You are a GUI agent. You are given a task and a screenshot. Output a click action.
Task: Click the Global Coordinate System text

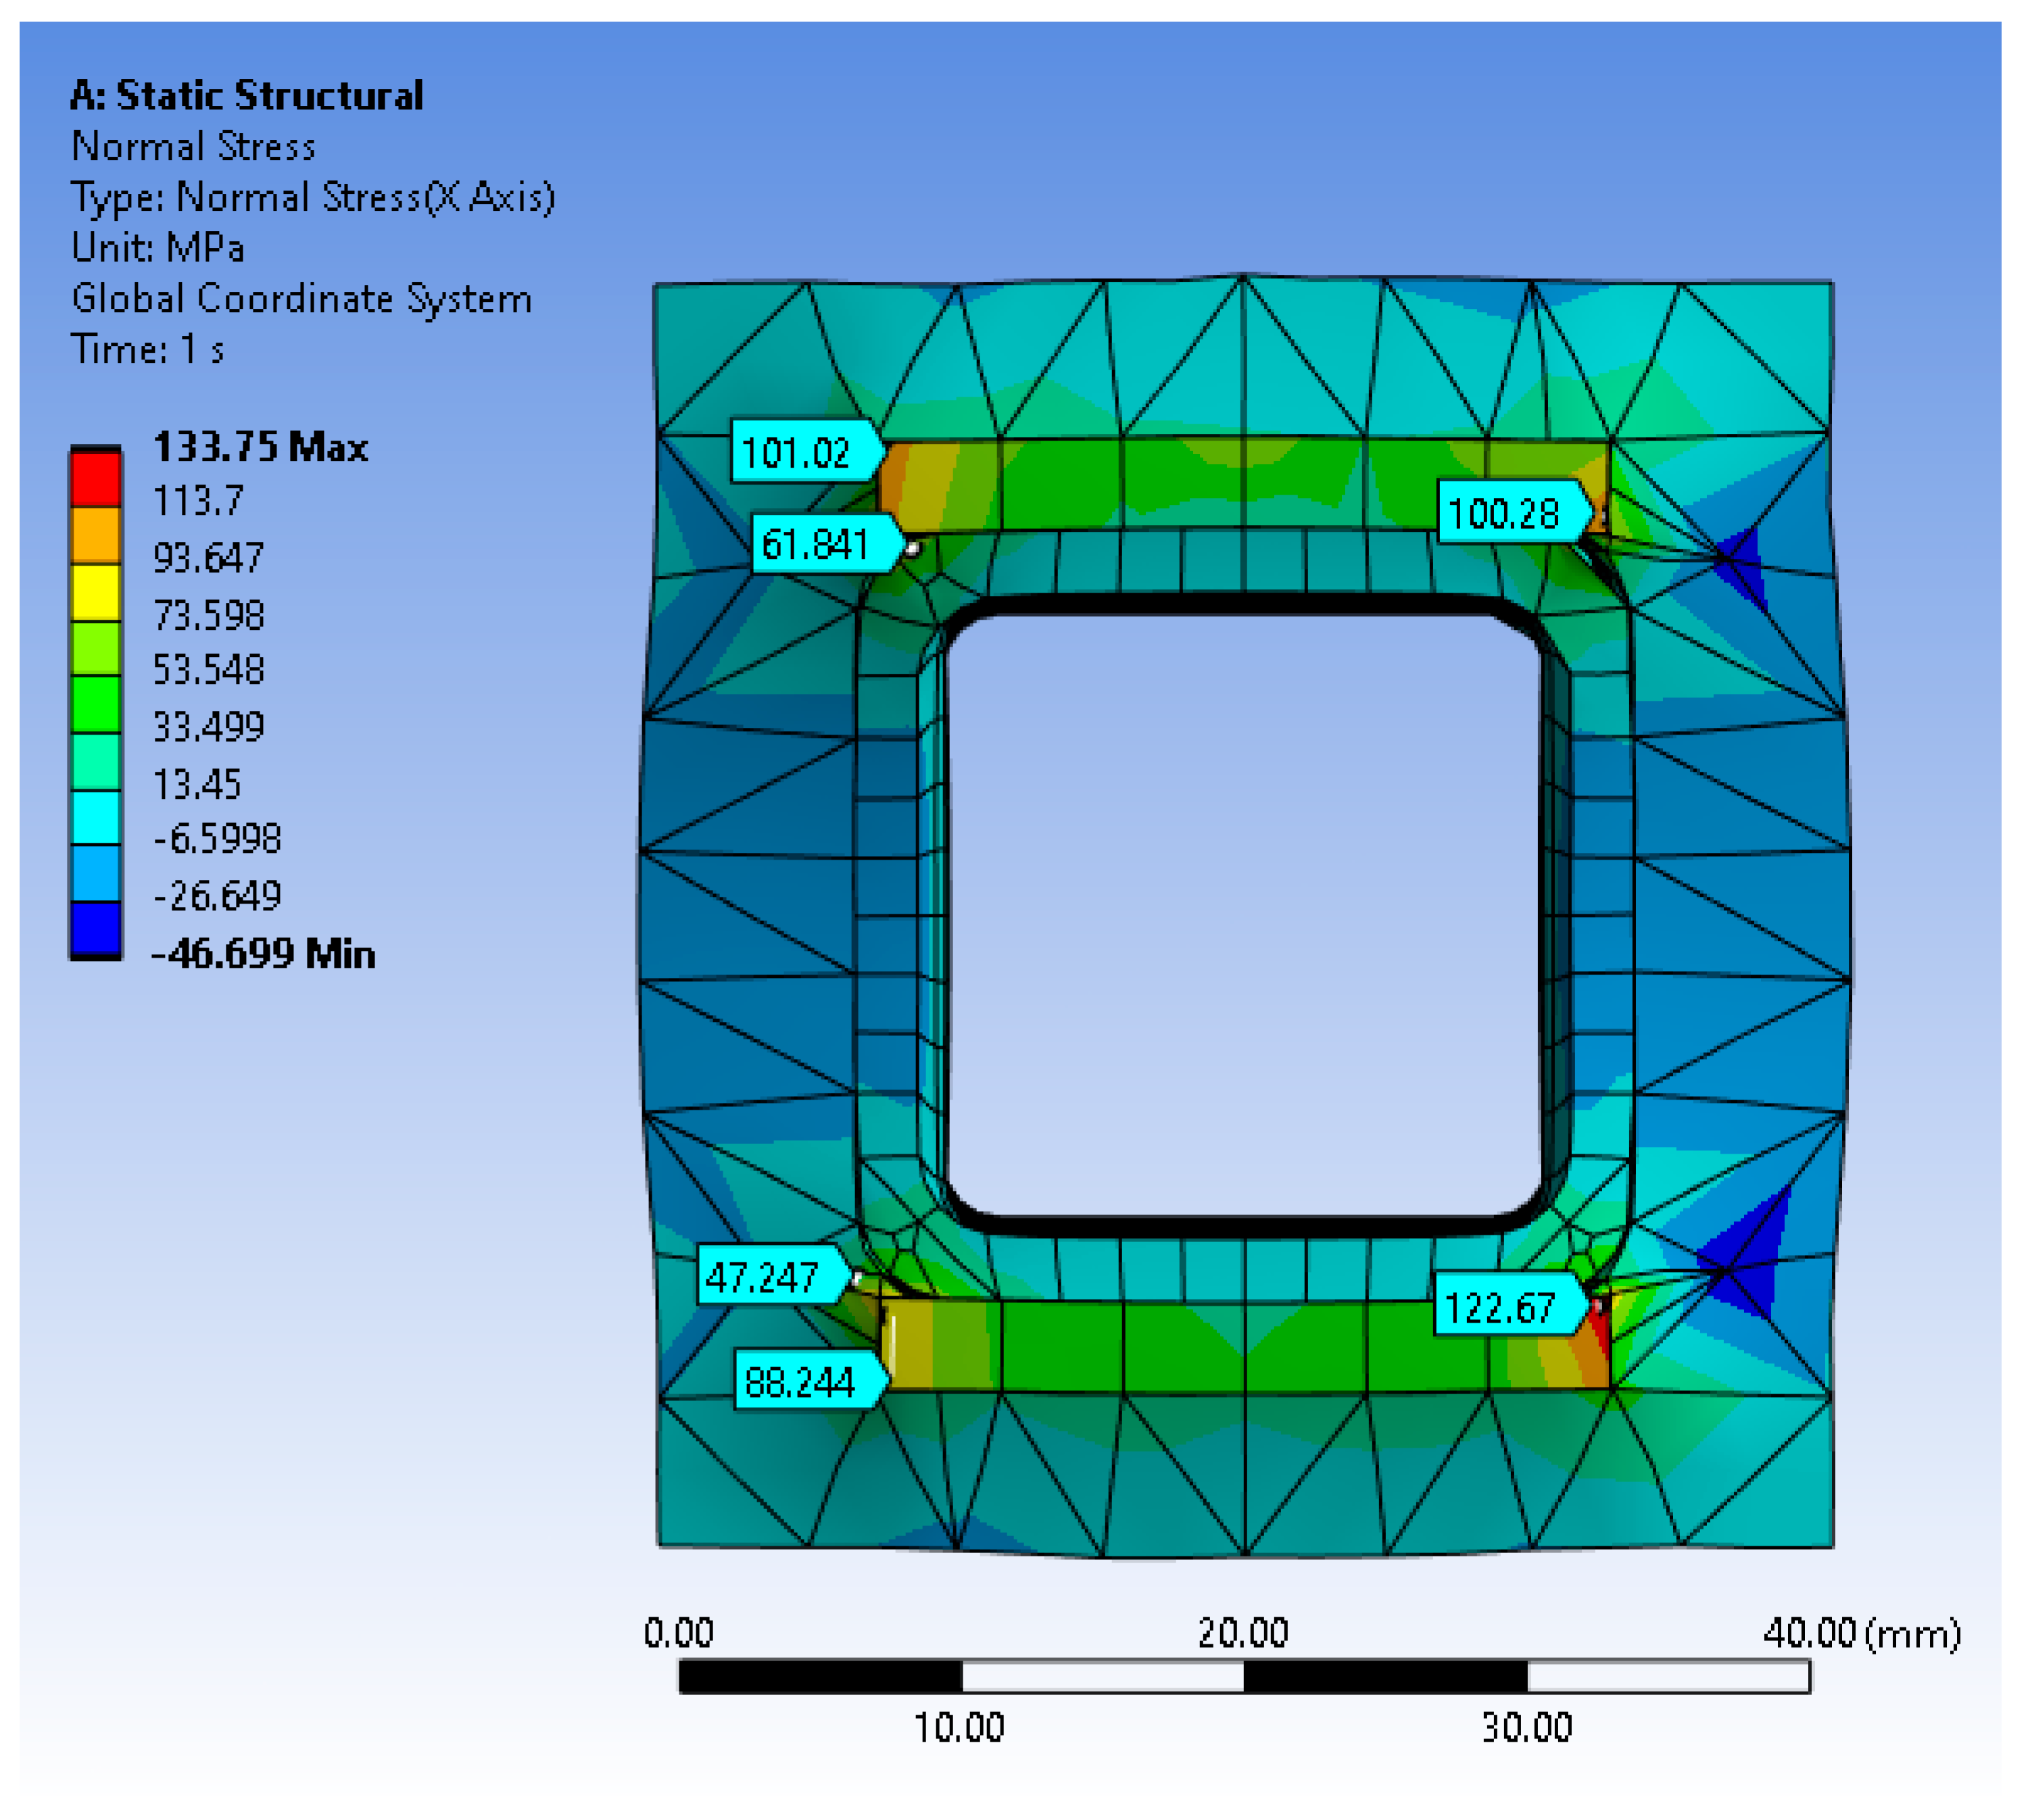[x=301, y=299]
